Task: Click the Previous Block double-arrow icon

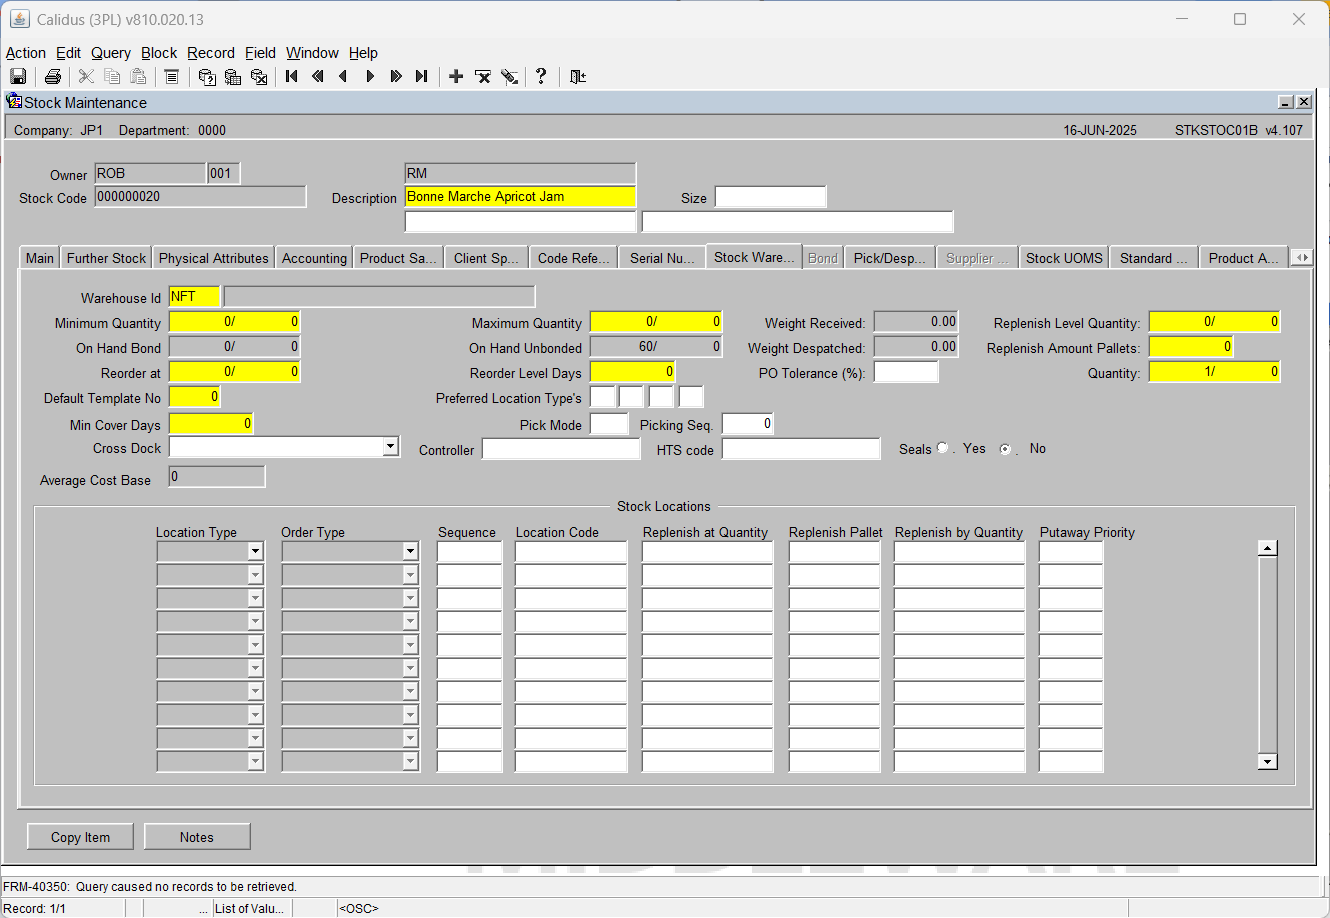Action: [318, 76]
